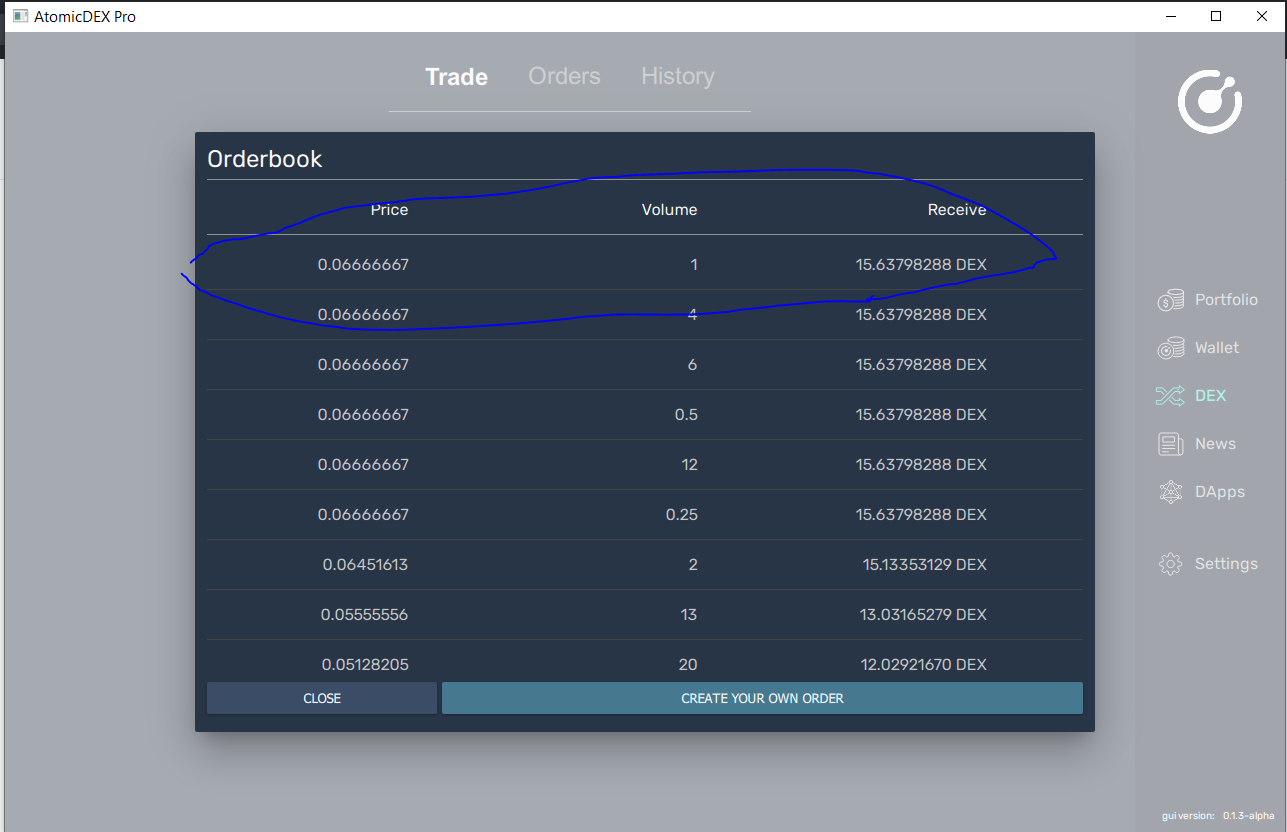Click volume 13 cell
Image resolution: width=1287 pixels, height=832 pixels.
[688, 615]
